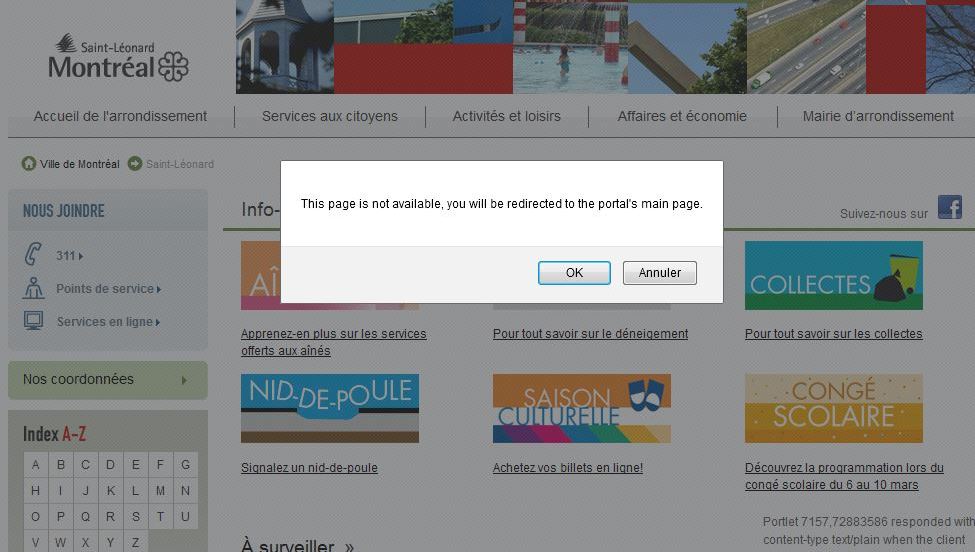
Task: Click the 311 phone icon
Action: [33, 255]
